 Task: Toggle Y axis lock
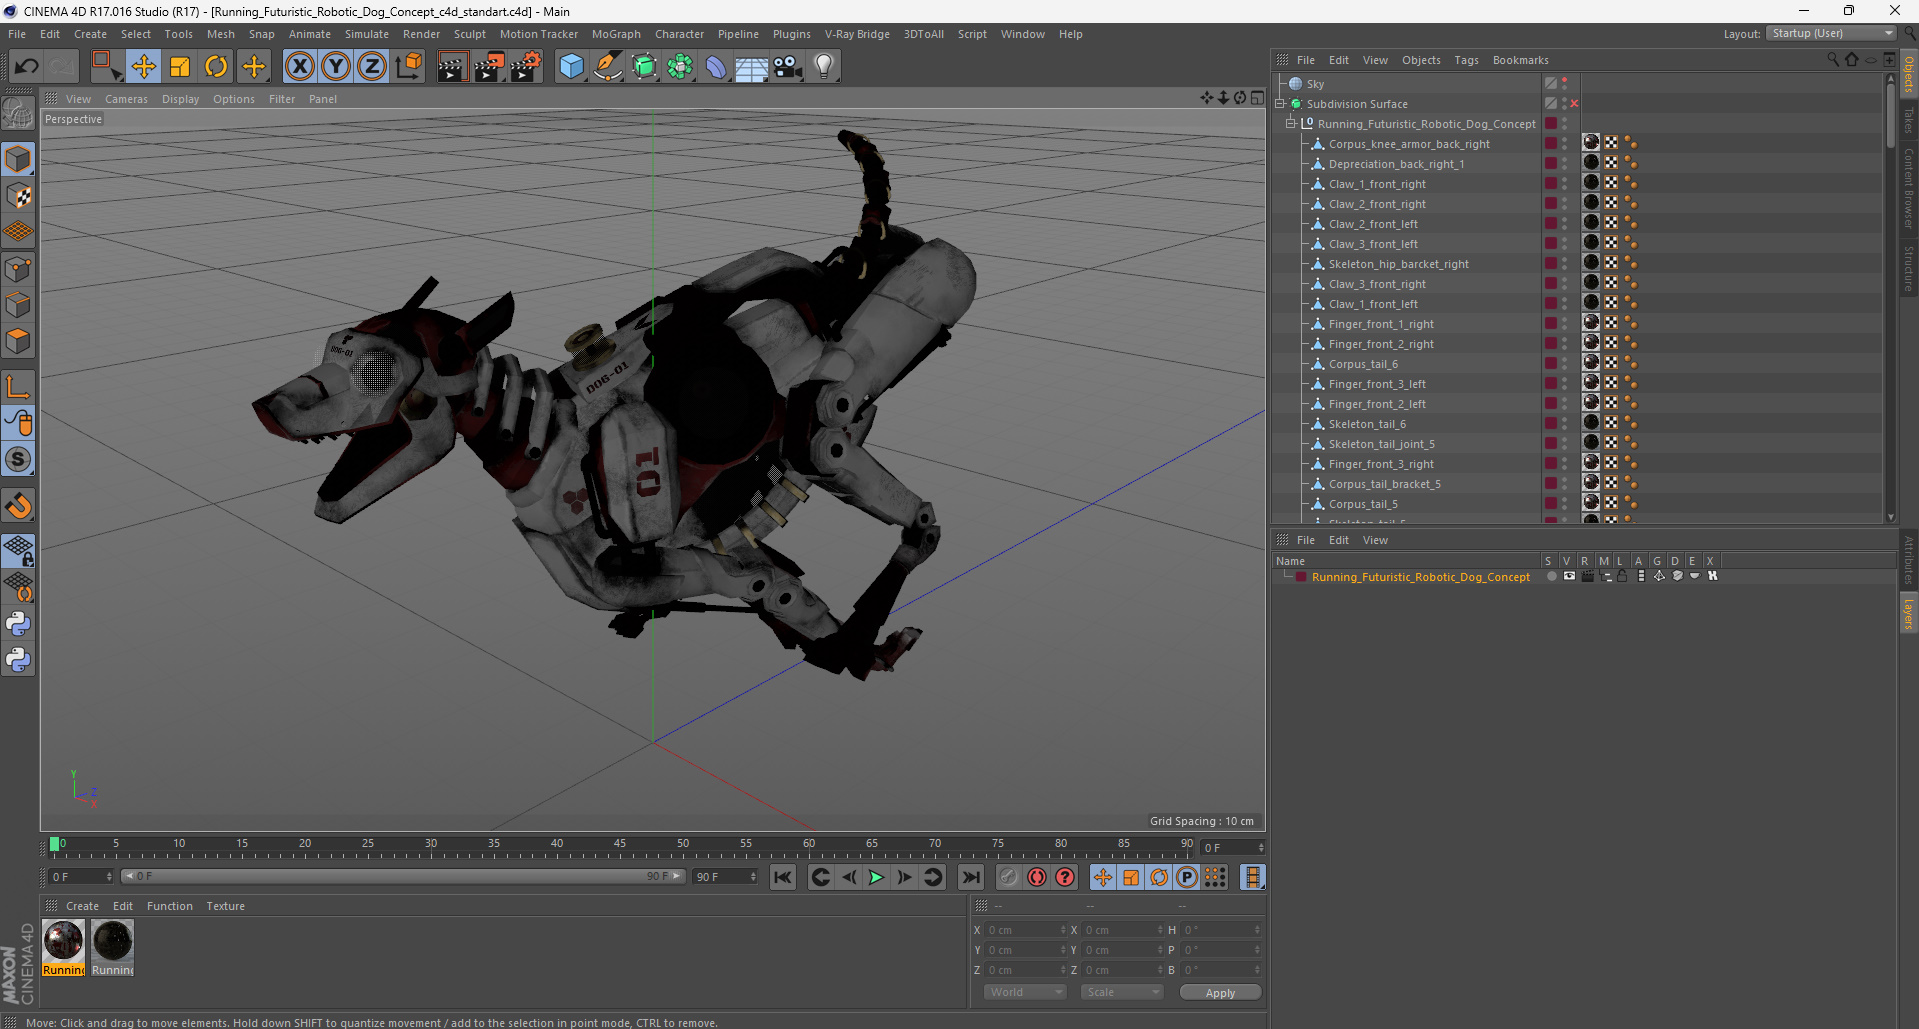pos(336,67)
